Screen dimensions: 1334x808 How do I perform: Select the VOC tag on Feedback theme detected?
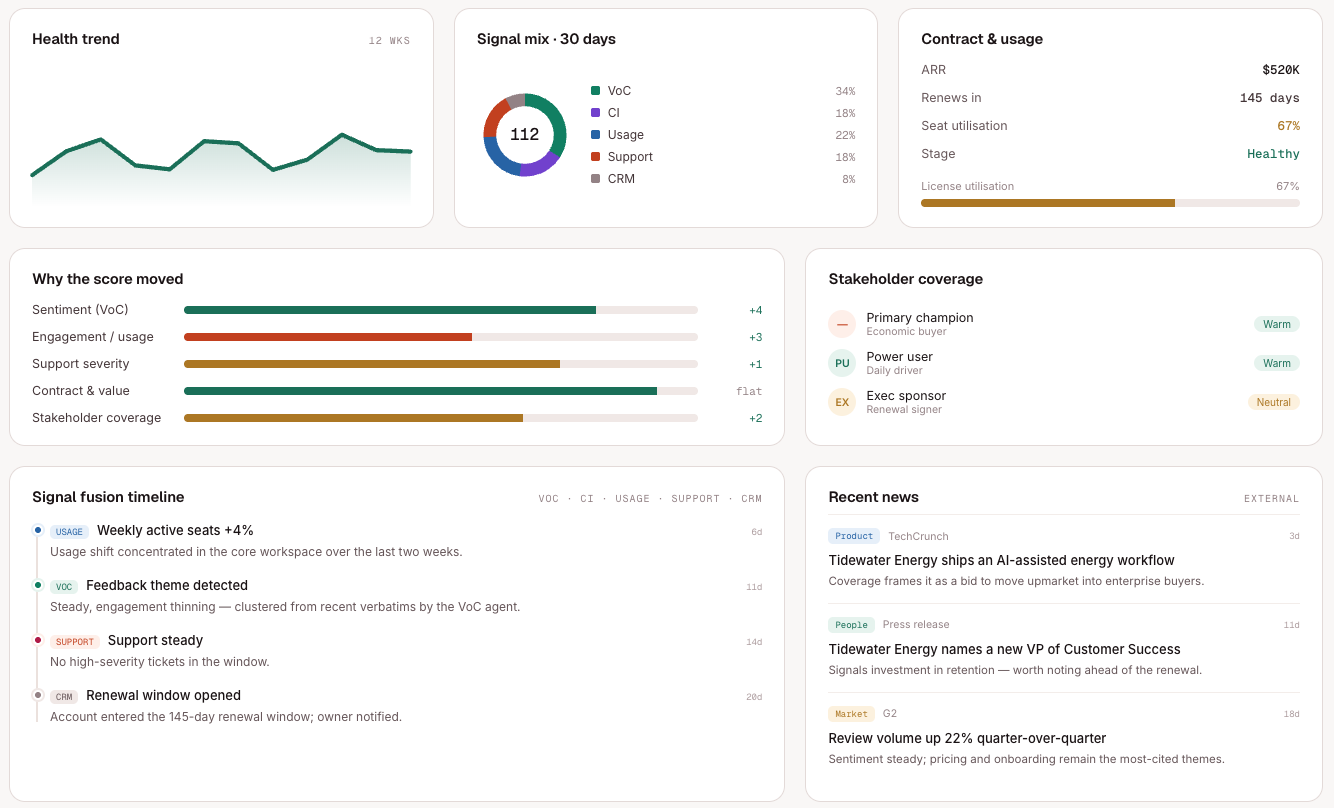(64, 587)
